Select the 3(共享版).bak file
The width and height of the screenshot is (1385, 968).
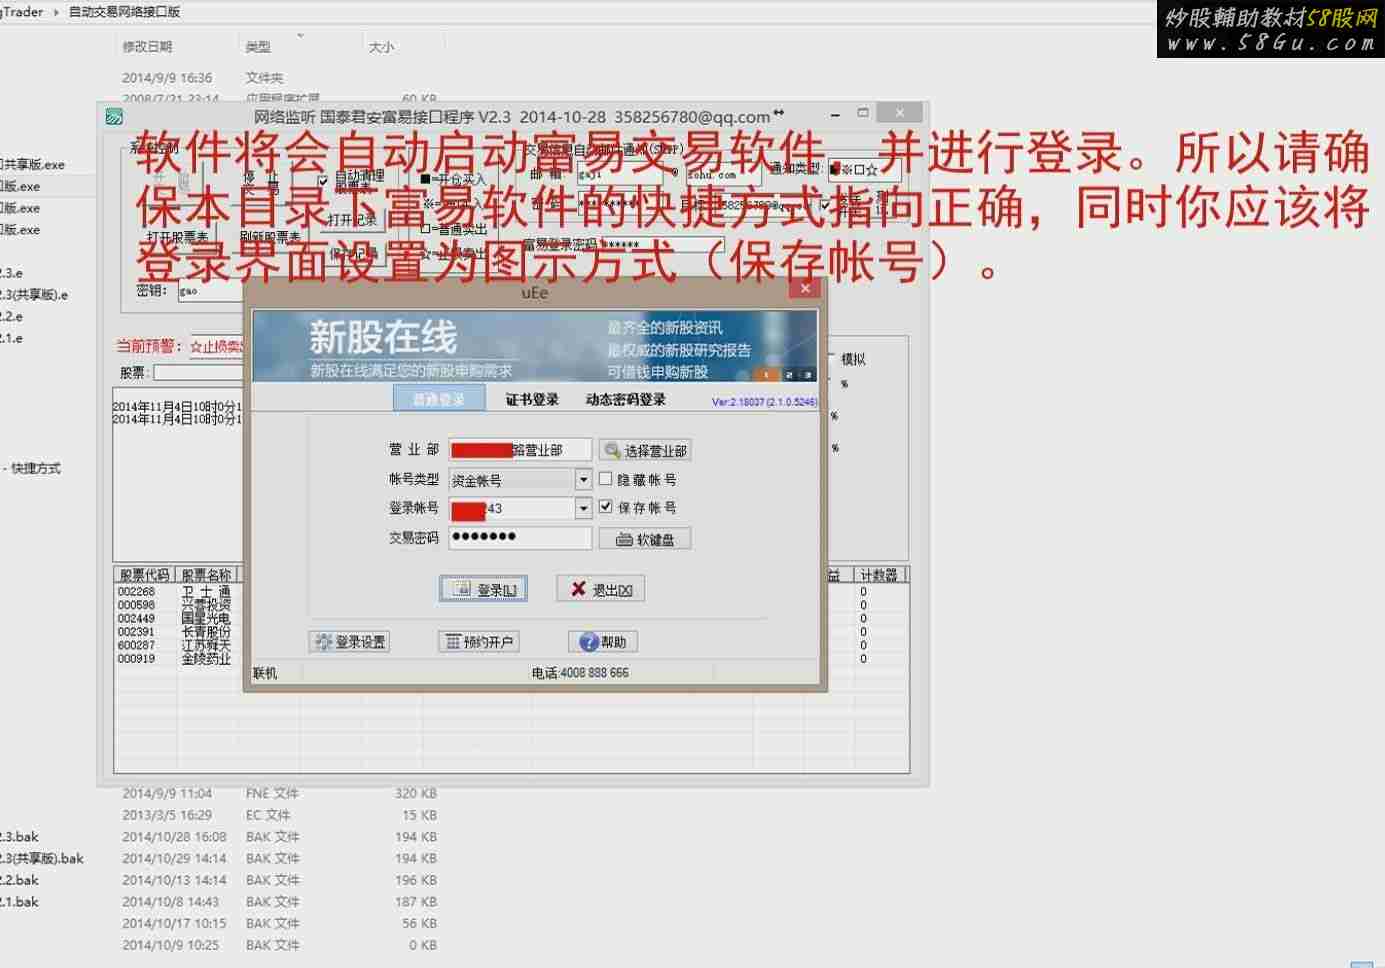(x=41, y=859)
